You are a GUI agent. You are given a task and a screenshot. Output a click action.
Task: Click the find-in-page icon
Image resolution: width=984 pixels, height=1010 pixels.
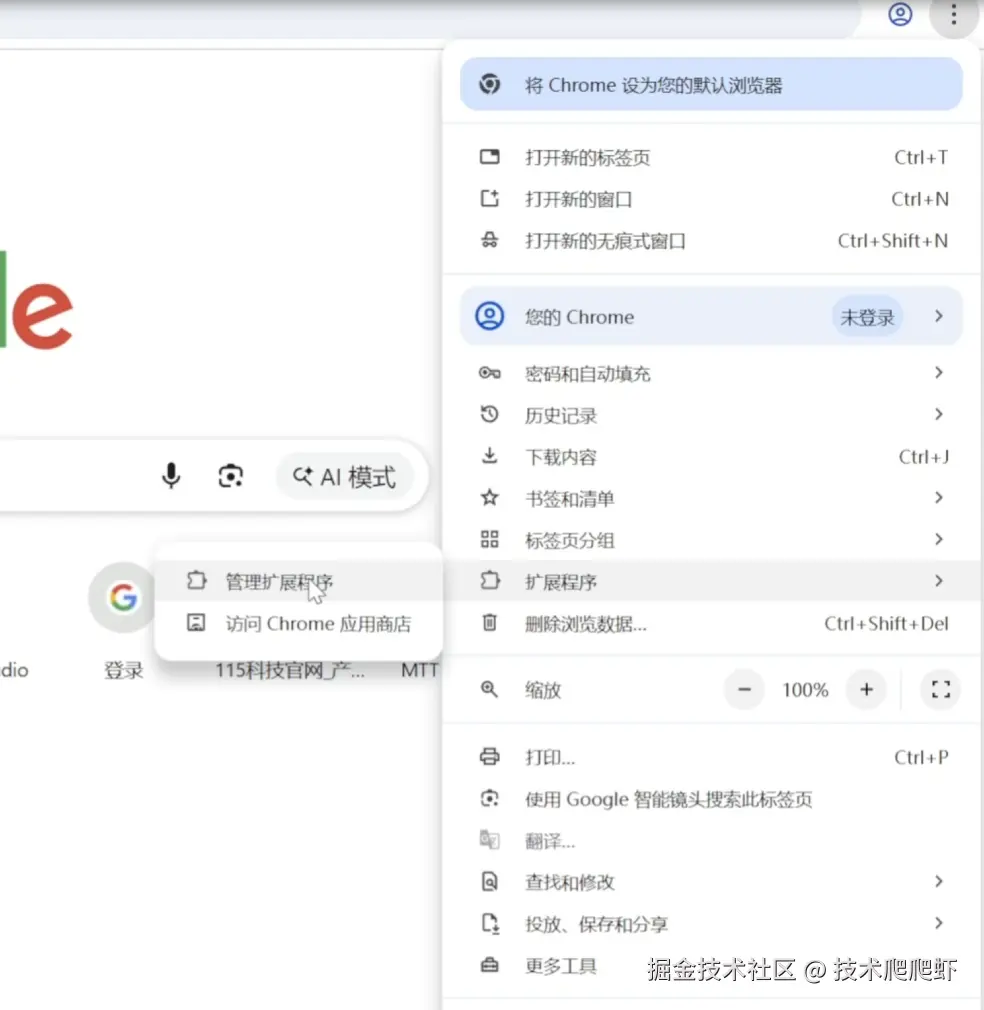pyautogui.click(x=489, y=881)
